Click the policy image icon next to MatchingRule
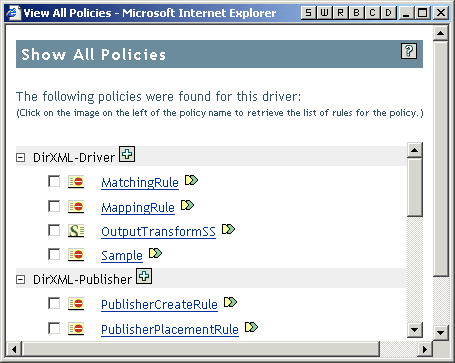Screen dimensions: 455x363 coord(76,182)
